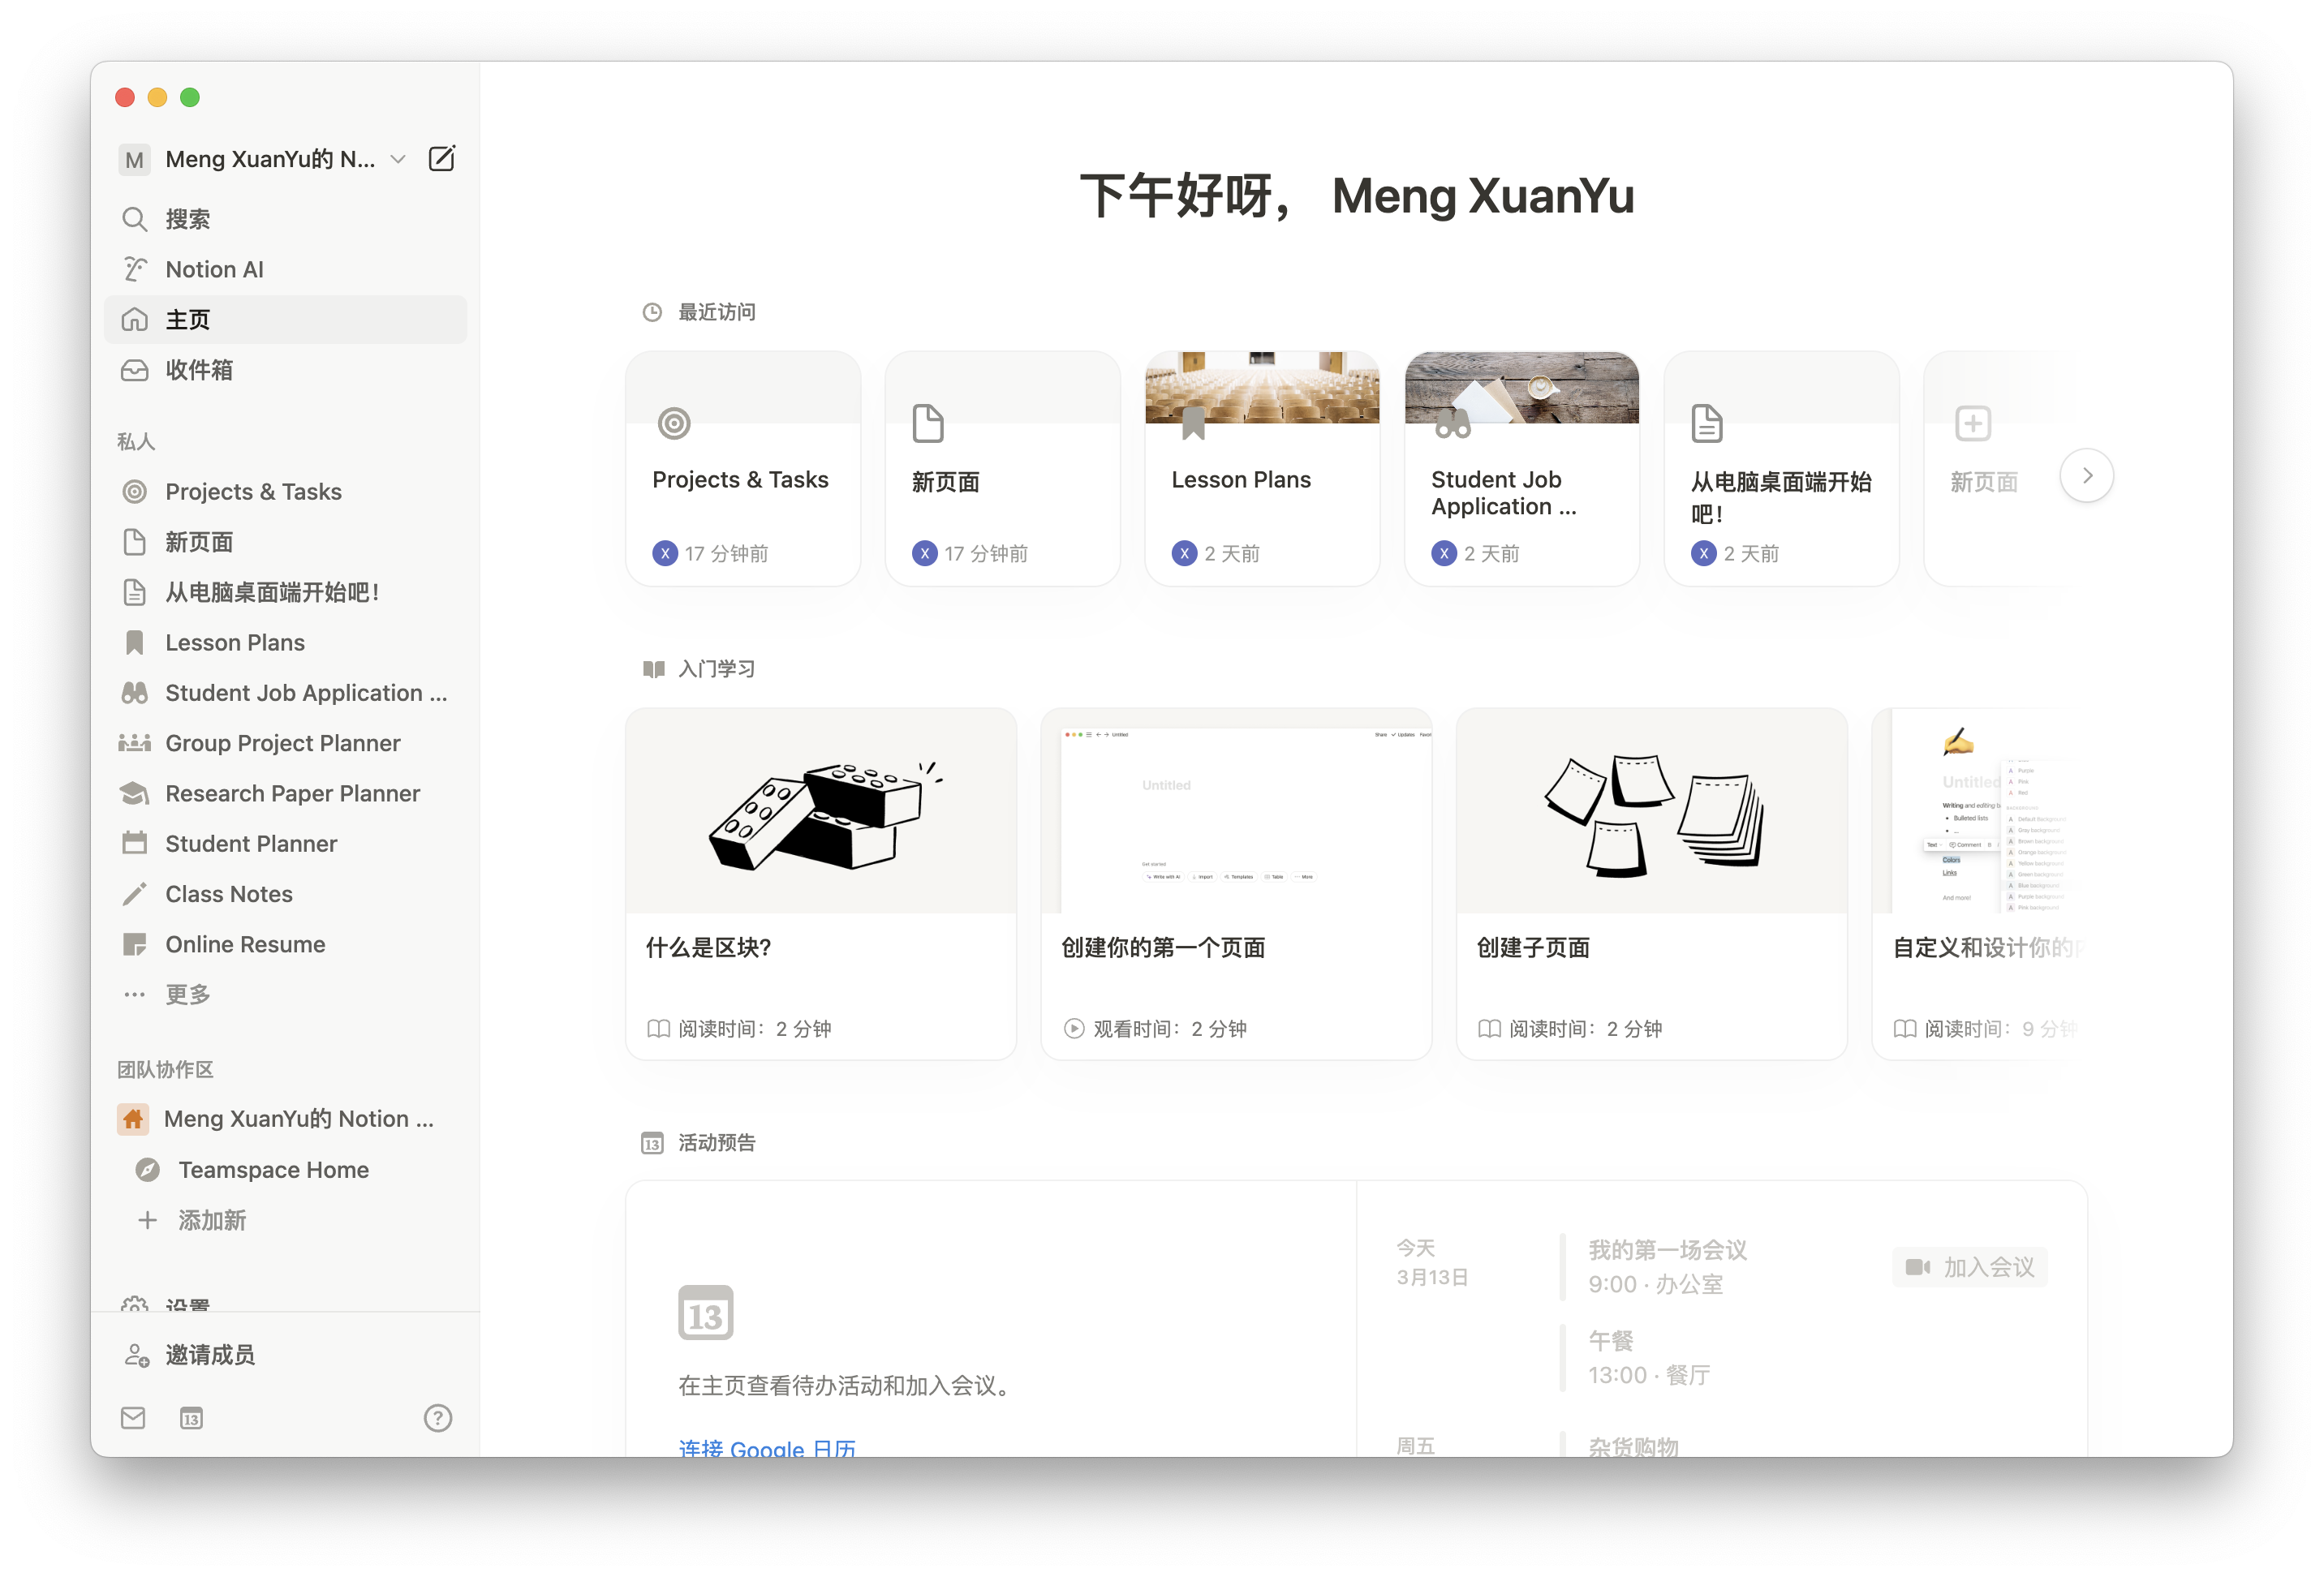
Task: Open the calendar icon at sidebar bottom
Action: [191, 1418]
